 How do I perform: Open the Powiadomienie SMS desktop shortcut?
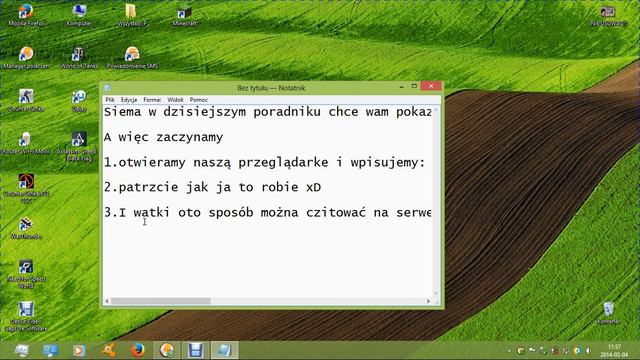coord(132,58)
